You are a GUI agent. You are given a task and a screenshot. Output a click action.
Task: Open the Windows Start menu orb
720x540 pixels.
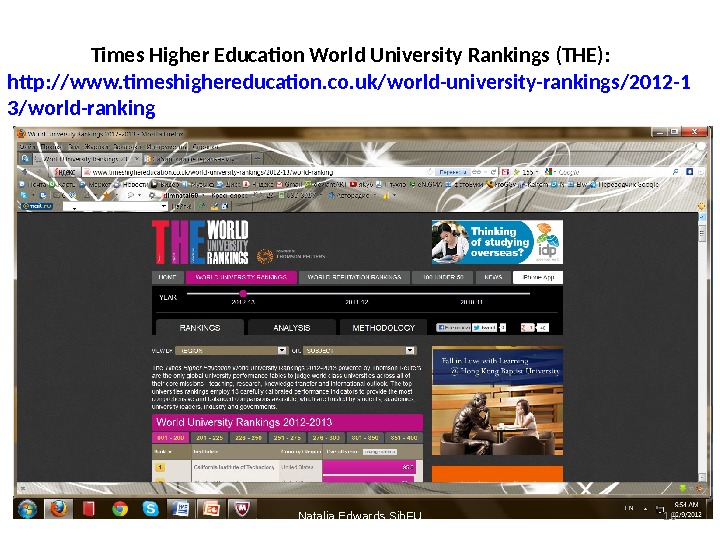[27, 509]
